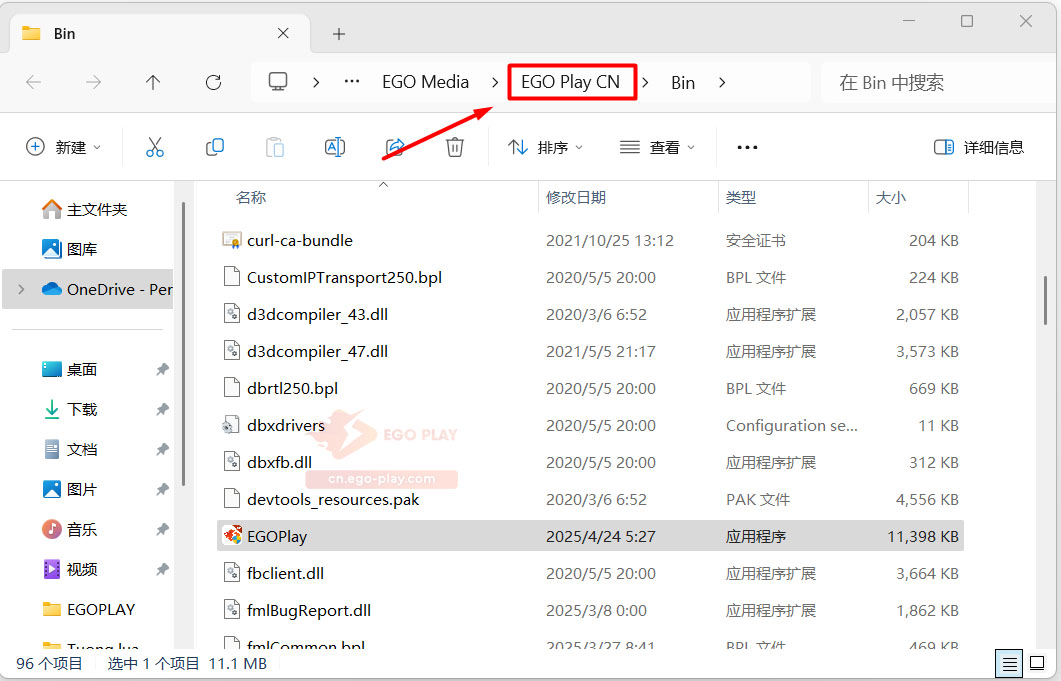Go back with the left arrow button
Viewport: 1061px width, 681px height.
coord(33,83)
